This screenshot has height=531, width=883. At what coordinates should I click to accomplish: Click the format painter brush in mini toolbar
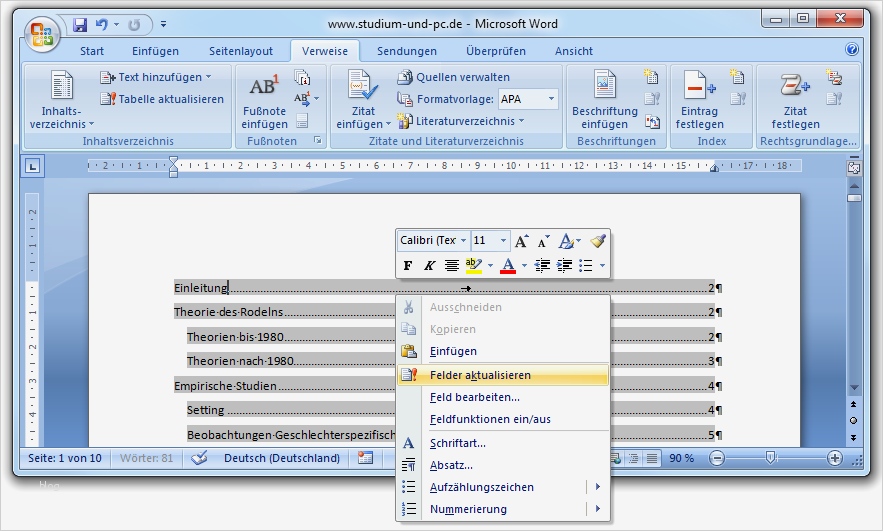pos(598,241)
